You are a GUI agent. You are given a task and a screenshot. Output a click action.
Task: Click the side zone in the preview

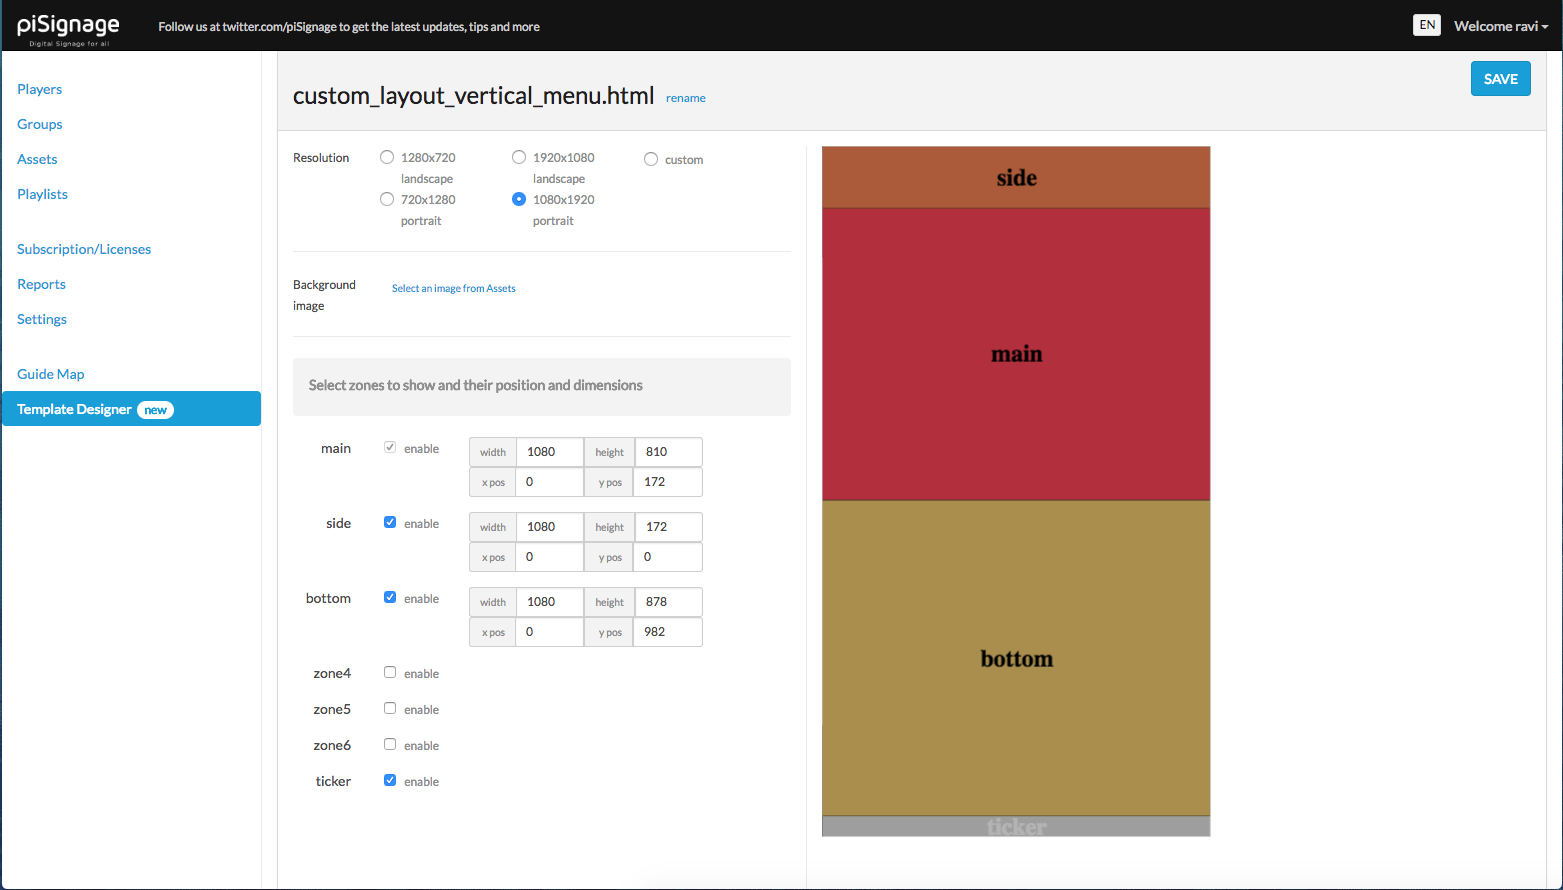click(x=1016, y=178)
